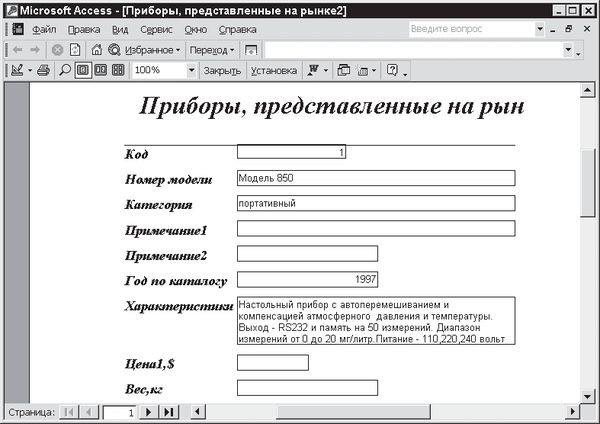600x424 pixels.
Task: Open the address bar dropdown arrow
Action: point(568,50)
